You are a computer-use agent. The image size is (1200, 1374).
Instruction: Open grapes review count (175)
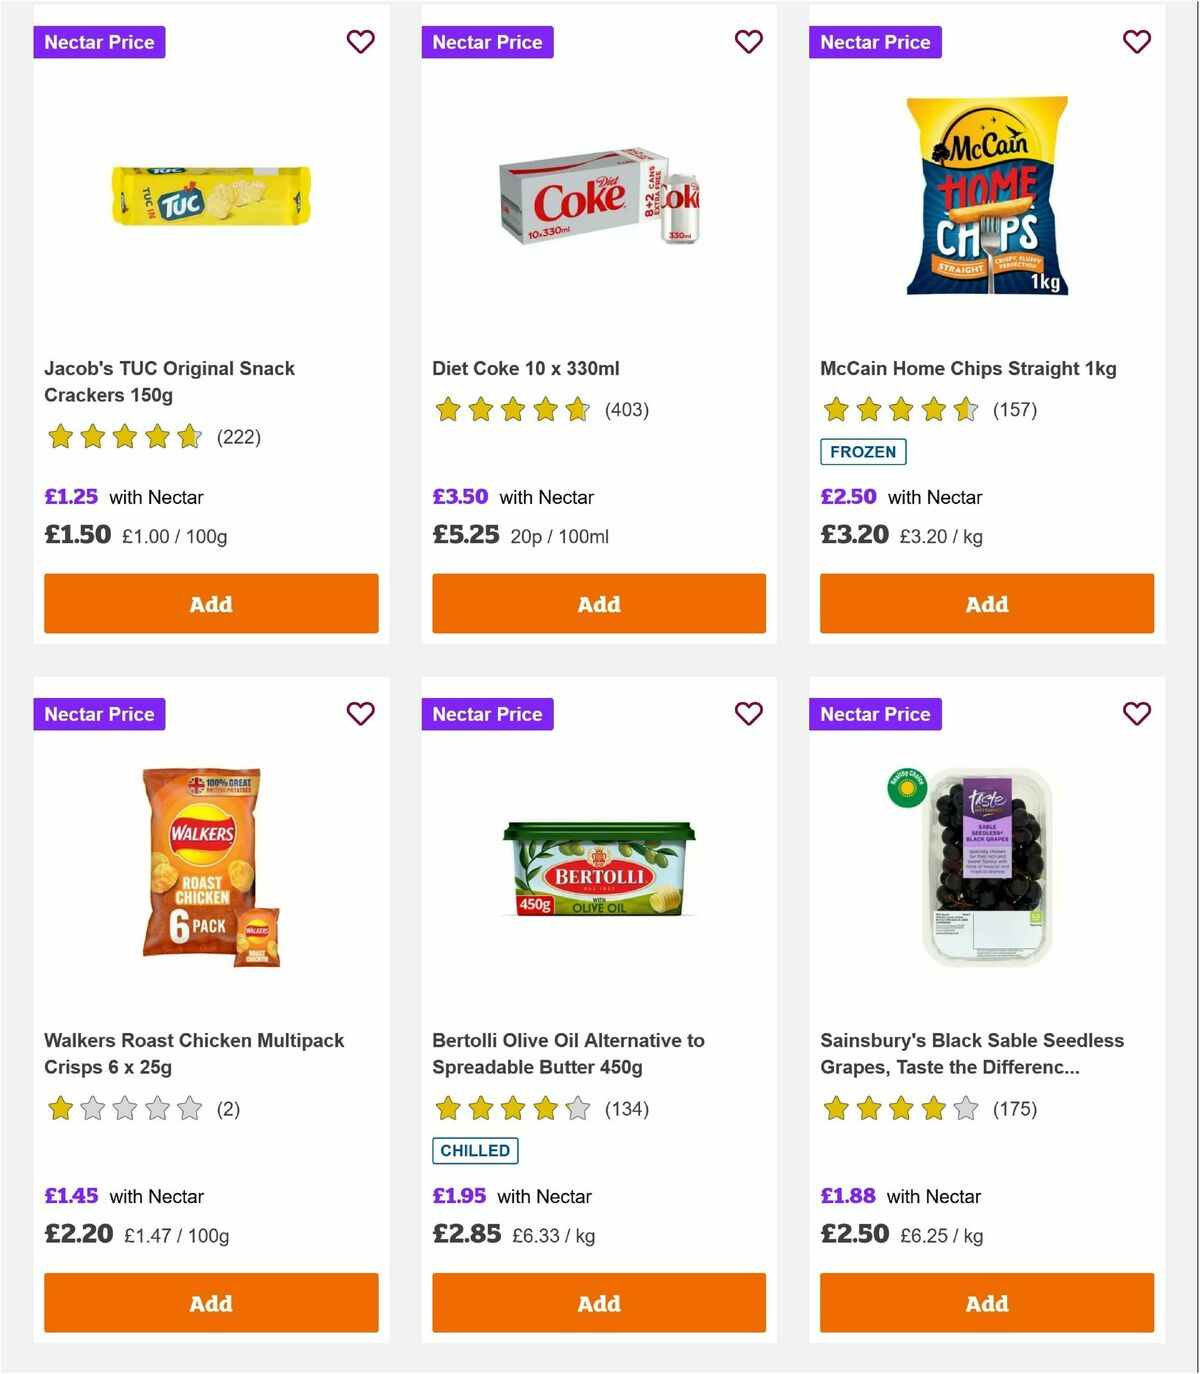pyautogui.click(x=1014, y=1109)
